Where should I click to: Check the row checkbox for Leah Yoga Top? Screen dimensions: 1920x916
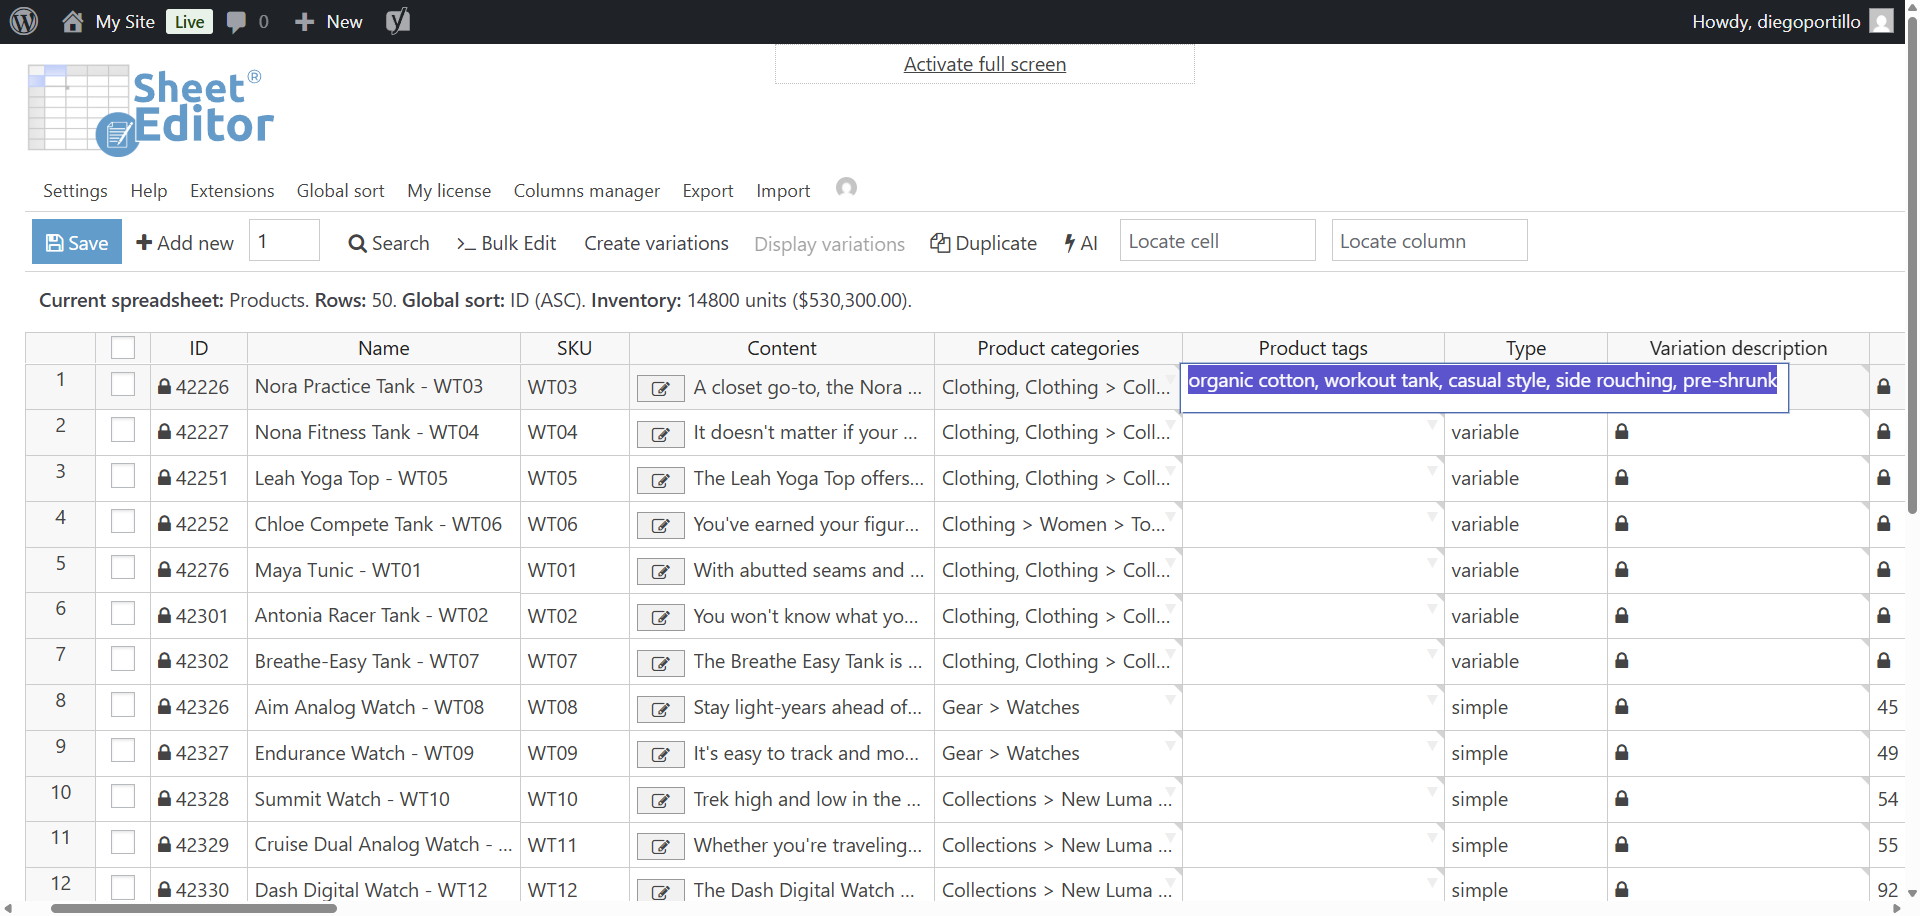pyautogui.click(x=123, y=476)
